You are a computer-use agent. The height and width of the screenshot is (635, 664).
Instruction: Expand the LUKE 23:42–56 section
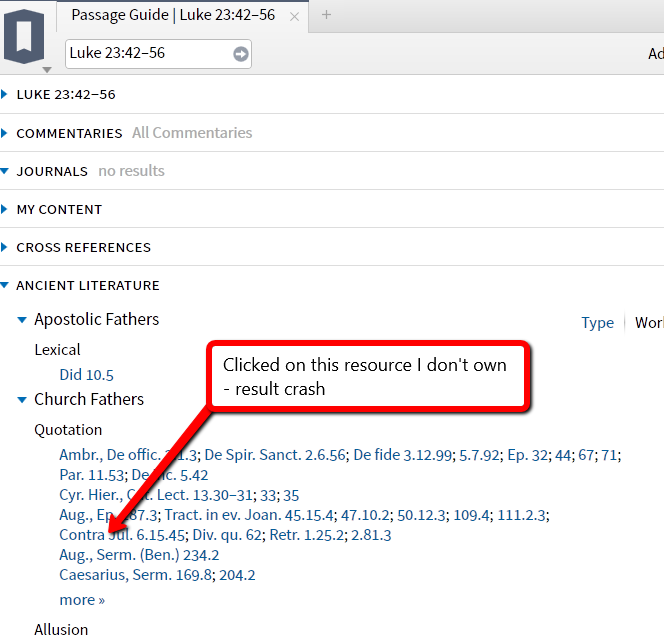coord(5,94)
